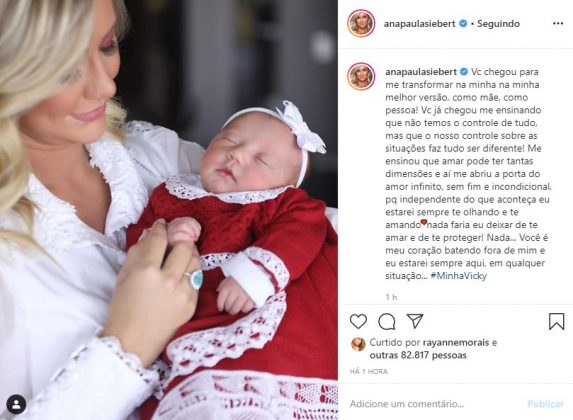Click the 1 h caption time label
The height and width of the screenshot is (420, 573).
coord(391,297)
